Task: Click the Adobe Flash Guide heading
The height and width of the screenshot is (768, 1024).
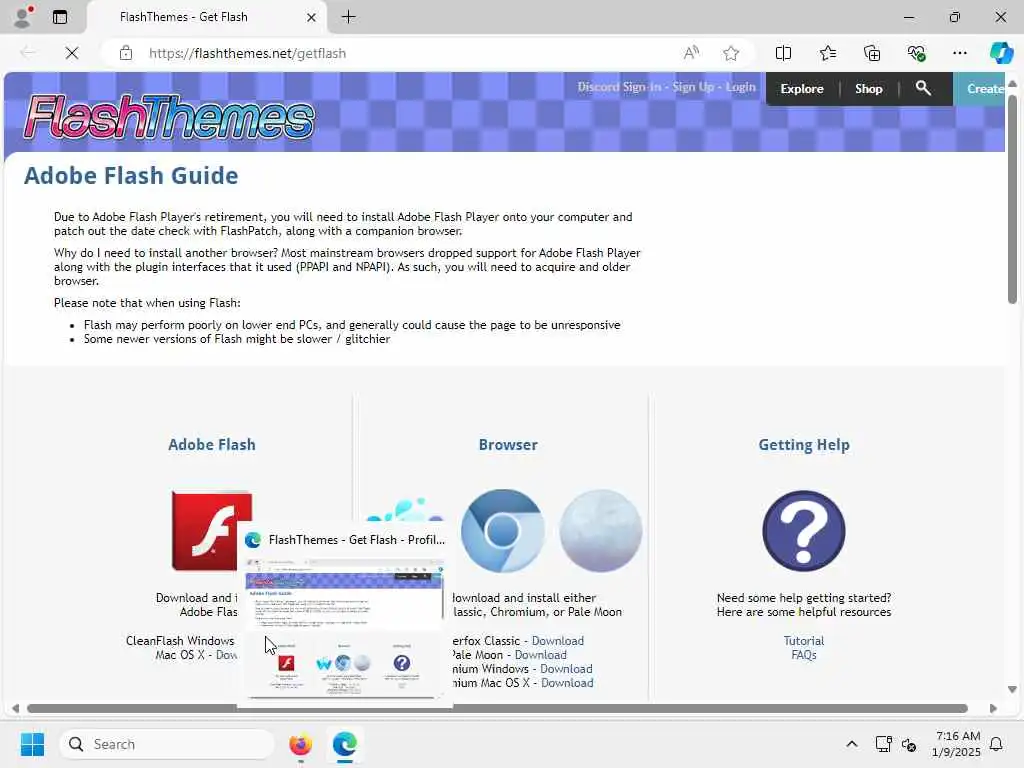Action: tap(131, 176)
